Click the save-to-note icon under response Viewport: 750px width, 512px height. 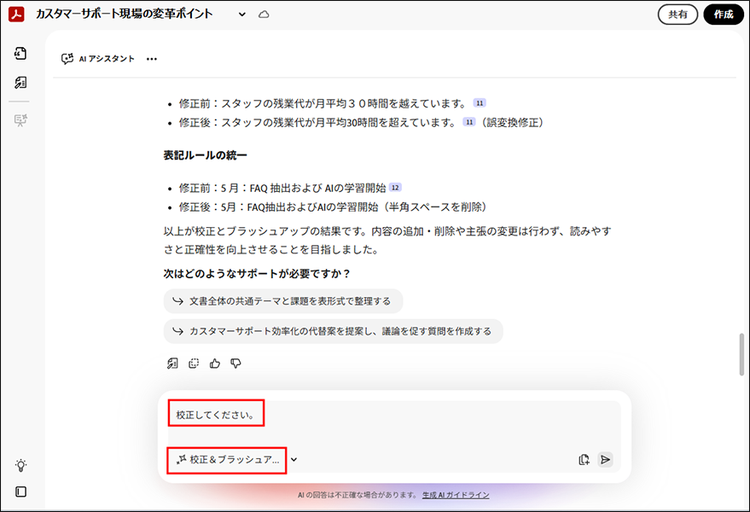172,364
